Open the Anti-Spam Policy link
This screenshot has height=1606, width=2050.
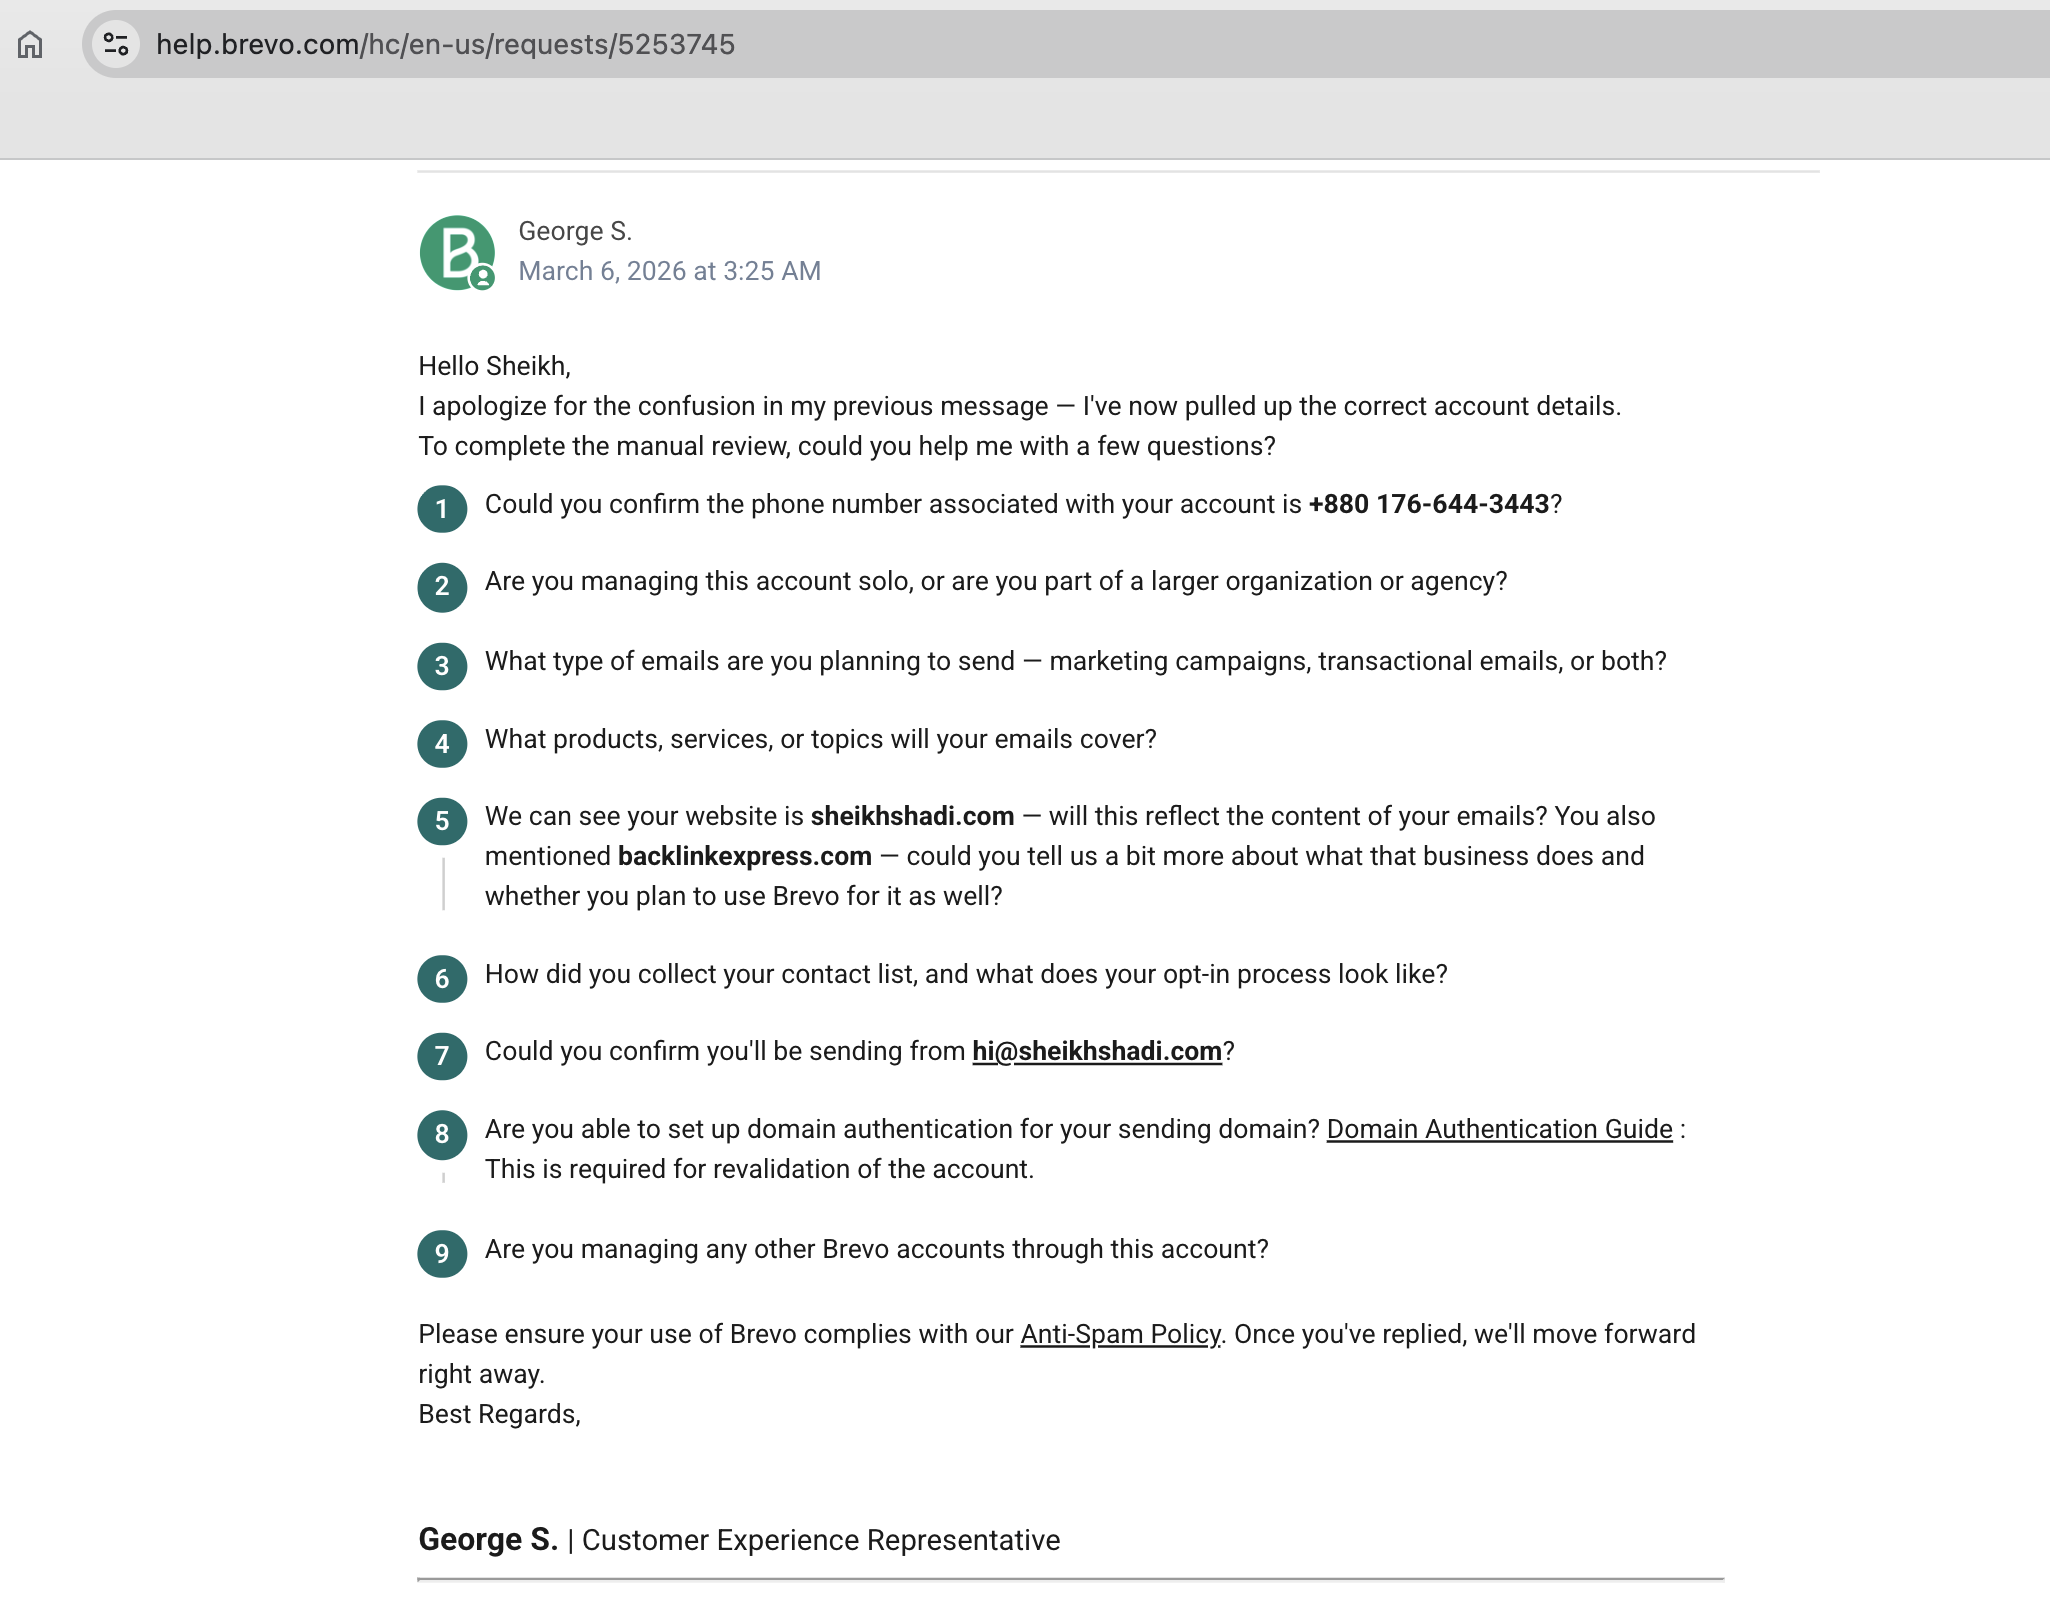click(x=1119, y=1334)
